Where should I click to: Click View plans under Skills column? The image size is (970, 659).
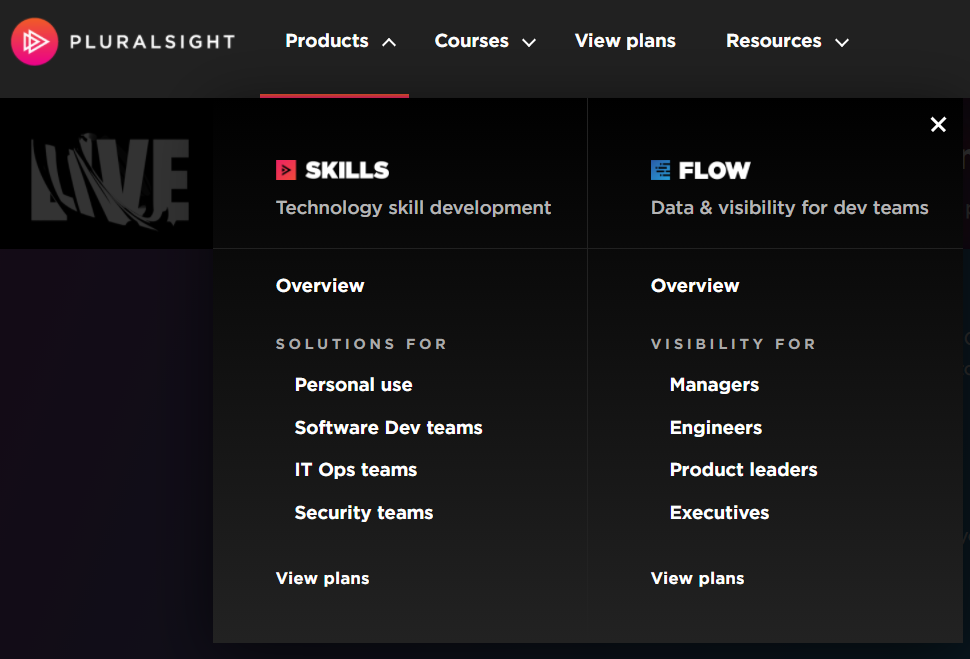pyautogui.click(x=322, y=579)
